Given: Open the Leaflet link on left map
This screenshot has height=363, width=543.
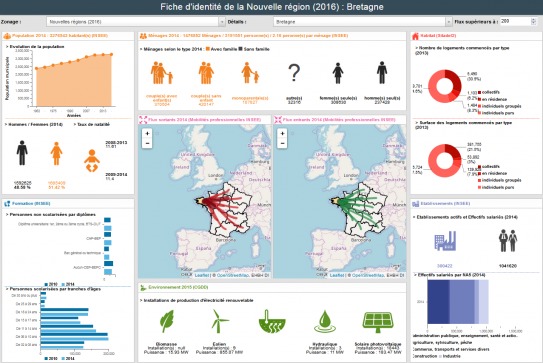Looking at the screenshot, I should pyautogui.click(x=202, y=275).
